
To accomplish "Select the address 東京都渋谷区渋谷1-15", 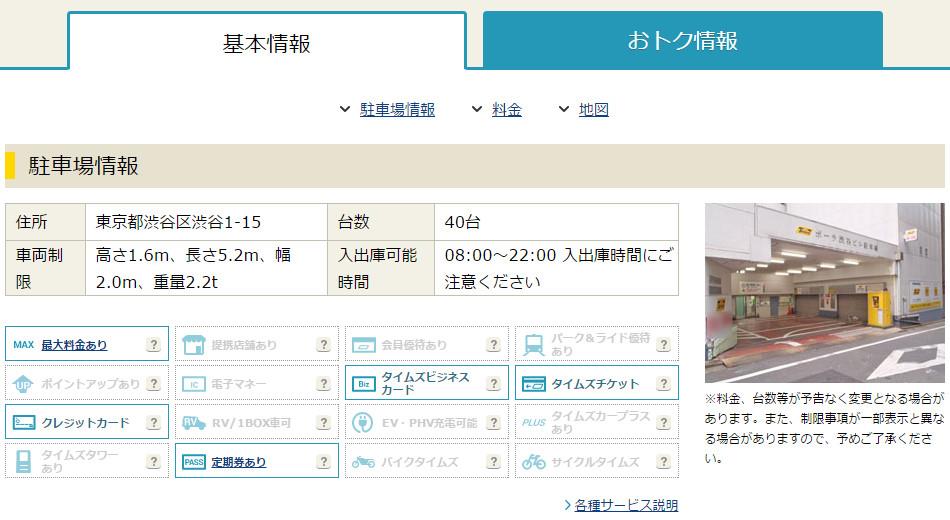I will (x=178, y=222).
